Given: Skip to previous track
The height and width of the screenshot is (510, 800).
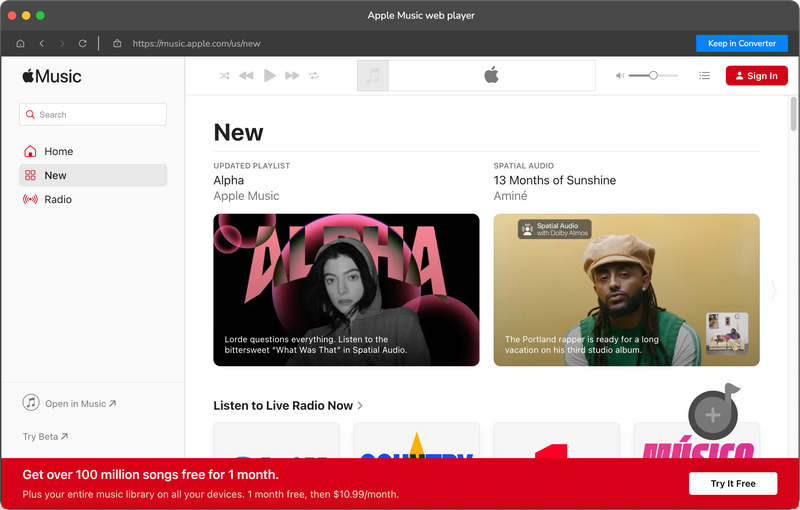Looking at the screenshot, I should 246,75.
